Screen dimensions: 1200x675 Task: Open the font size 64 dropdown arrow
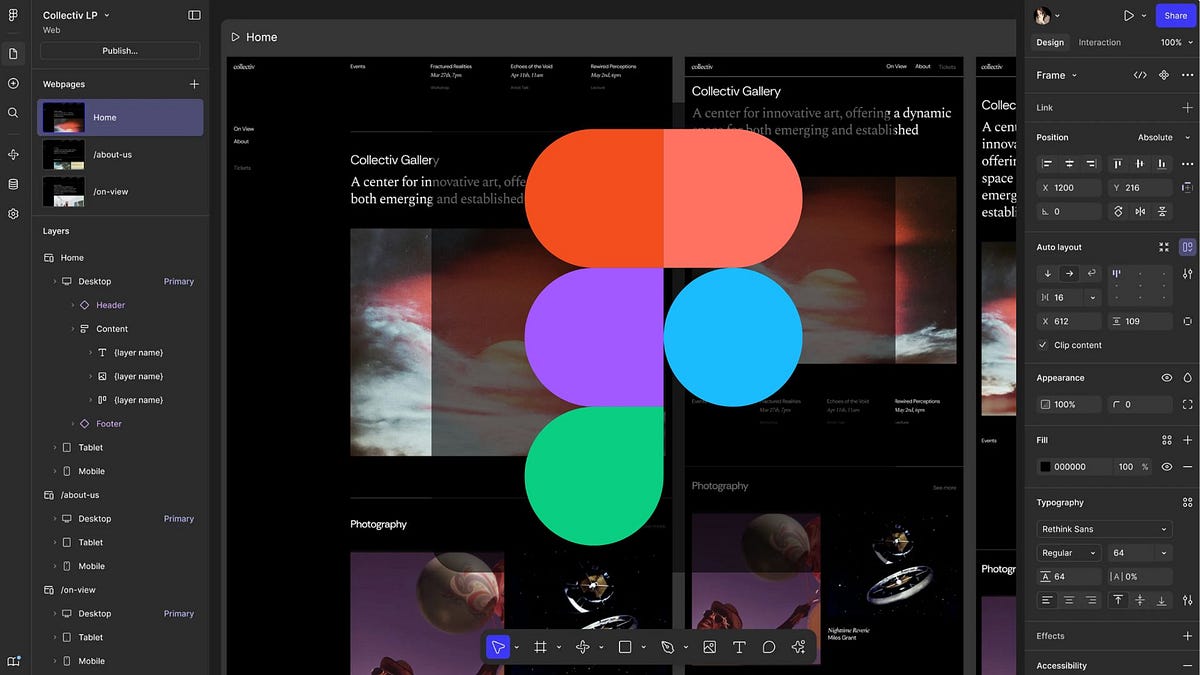point(1164,553)
